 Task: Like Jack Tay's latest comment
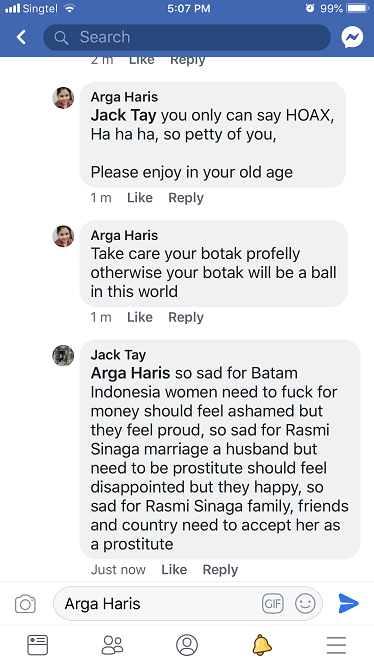click(174, 570)
